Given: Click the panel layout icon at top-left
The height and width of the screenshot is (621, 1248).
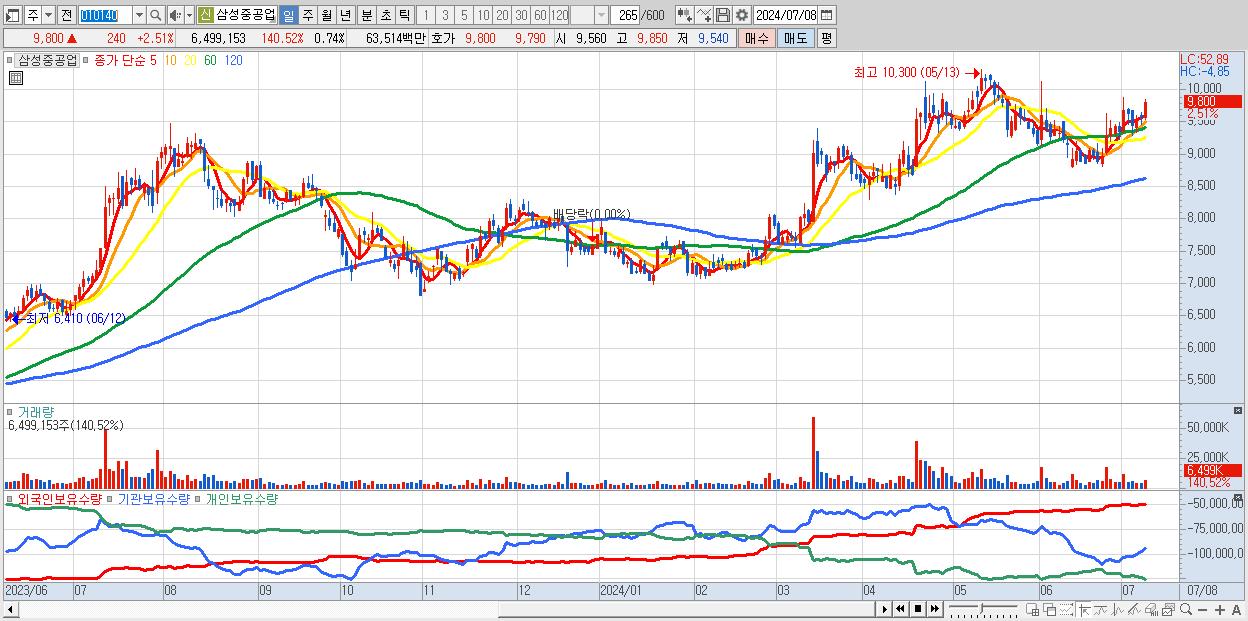Looking at the screenshot, I should point(13,15).
